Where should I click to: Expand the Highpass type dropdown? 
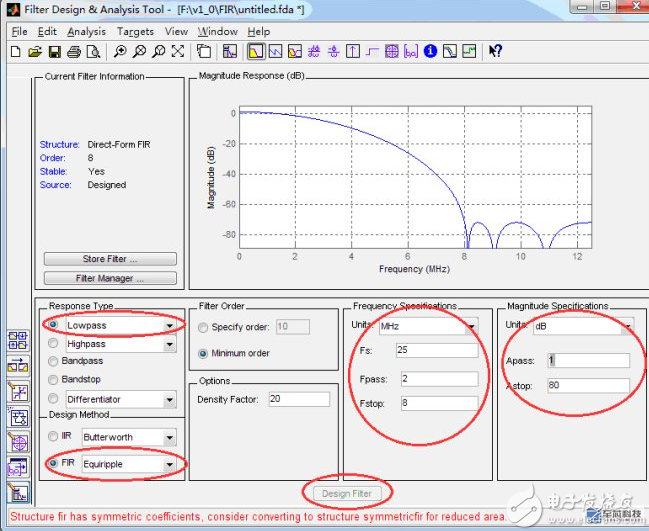tap(169, 344)
